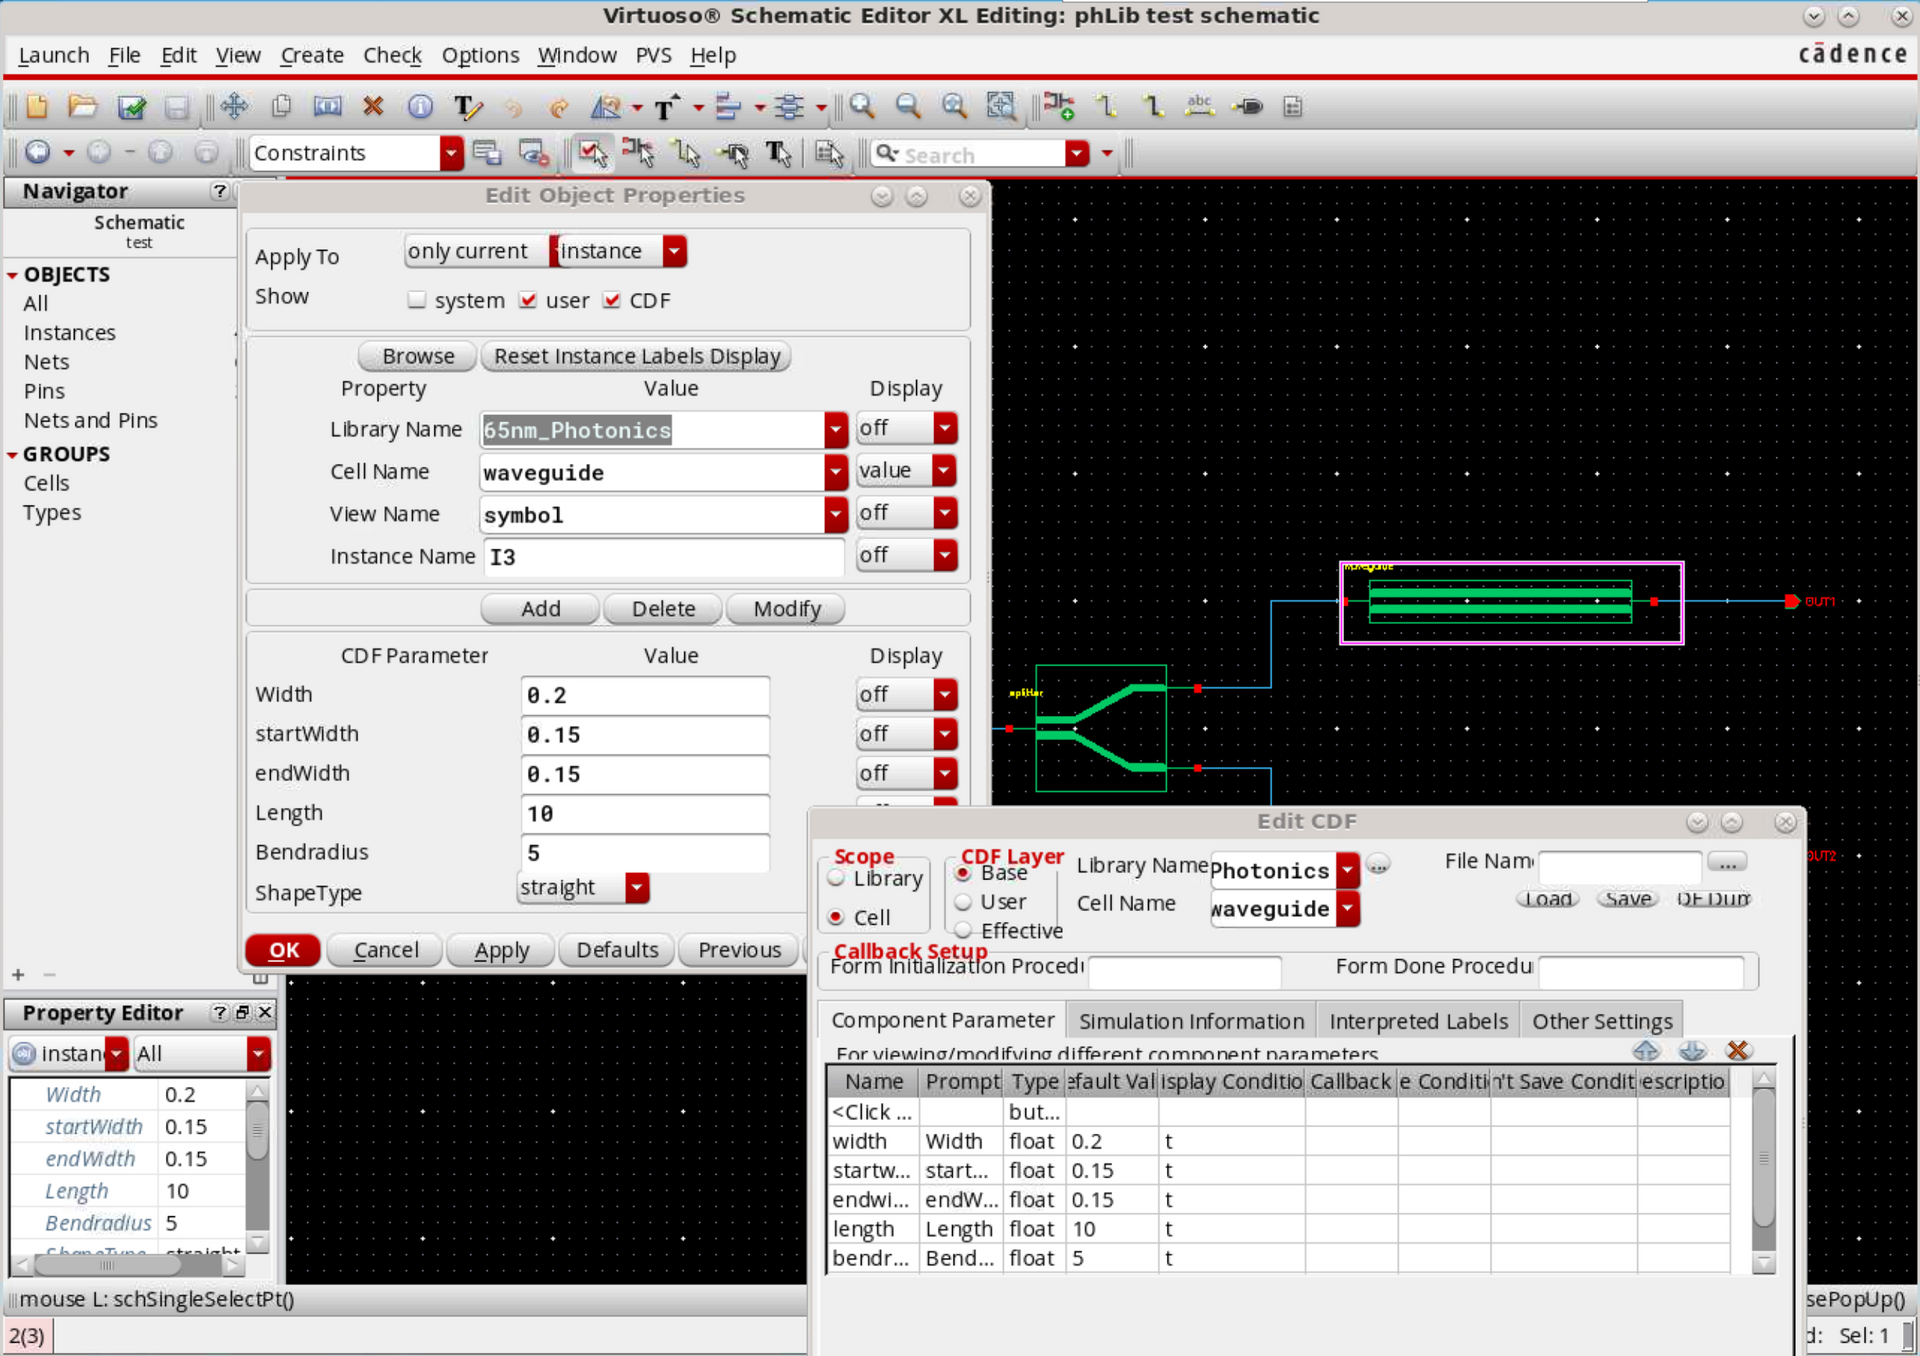
Task: Click the Check and Save icon
Action: click(x=131, y=106)
